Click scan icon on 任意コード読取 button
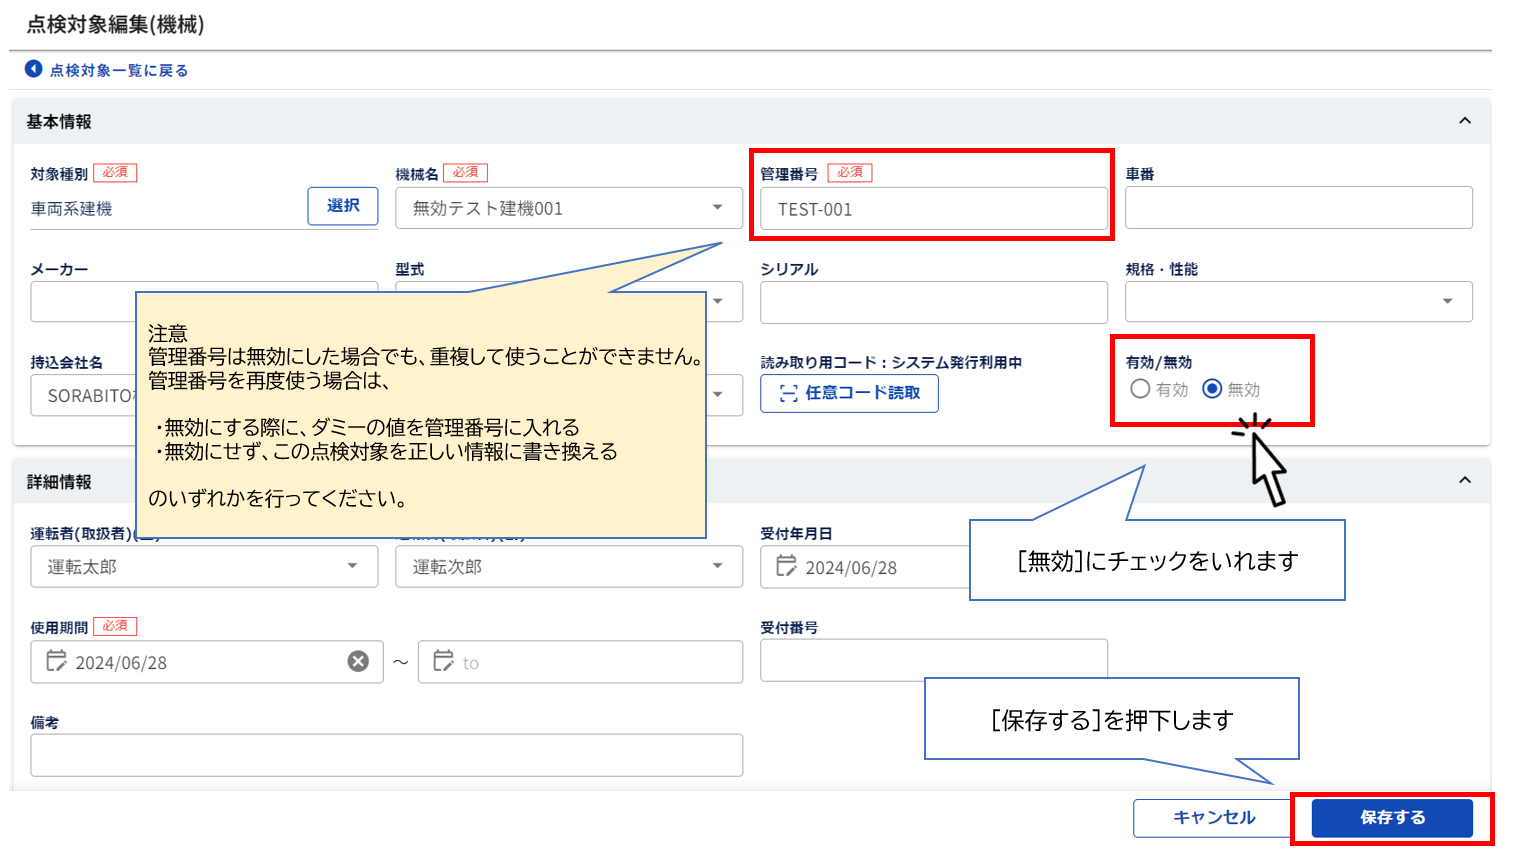1513x855 pixels. 788,393
